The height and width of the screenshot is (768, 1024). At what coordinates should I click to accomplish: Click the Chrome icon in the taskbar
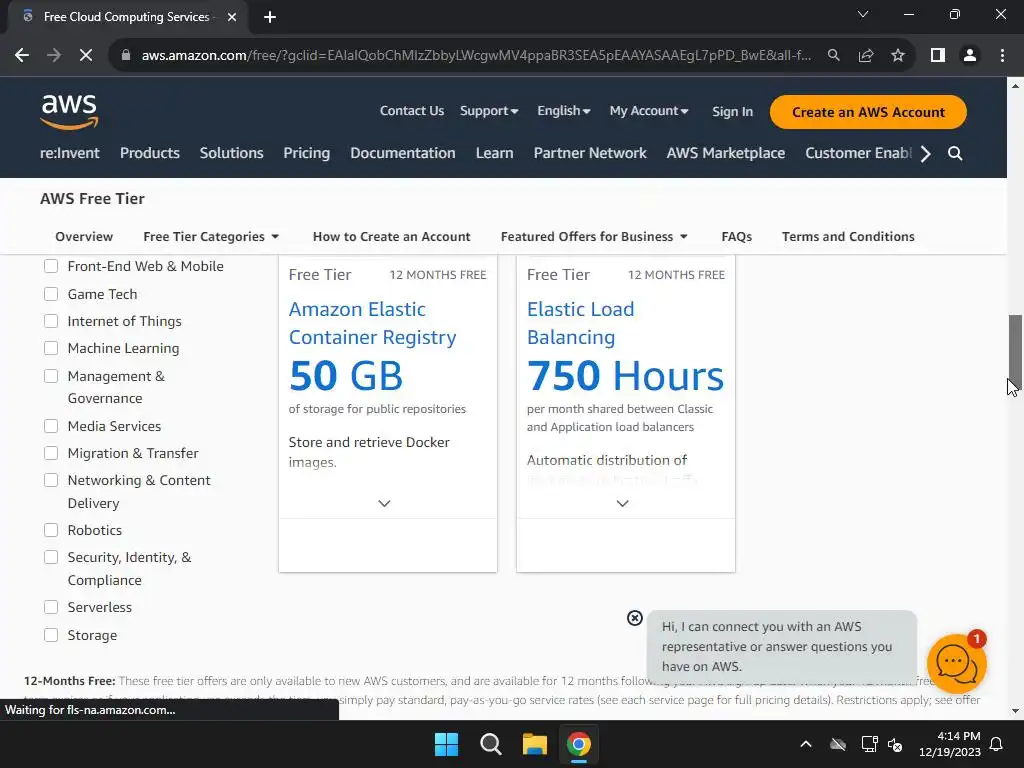(x=579, y=744)
